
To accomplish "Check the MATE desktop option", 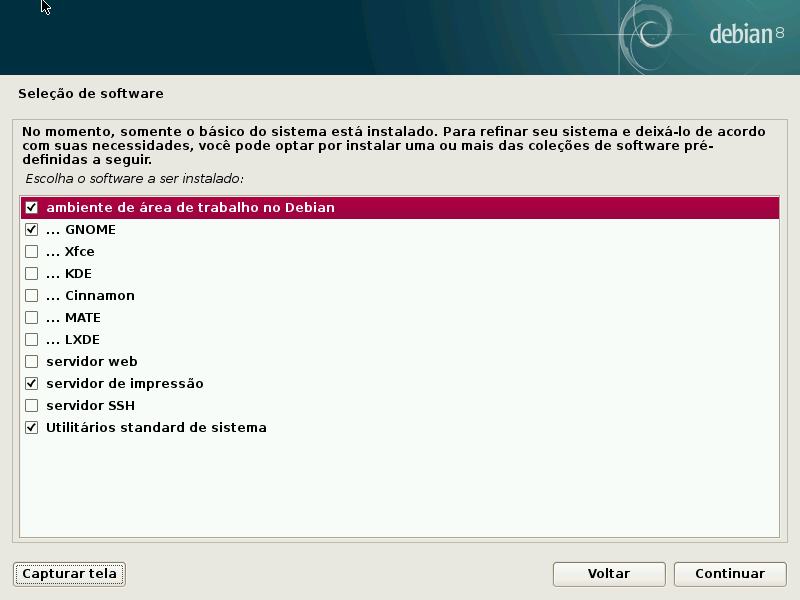I will click(x=32, y=318).
